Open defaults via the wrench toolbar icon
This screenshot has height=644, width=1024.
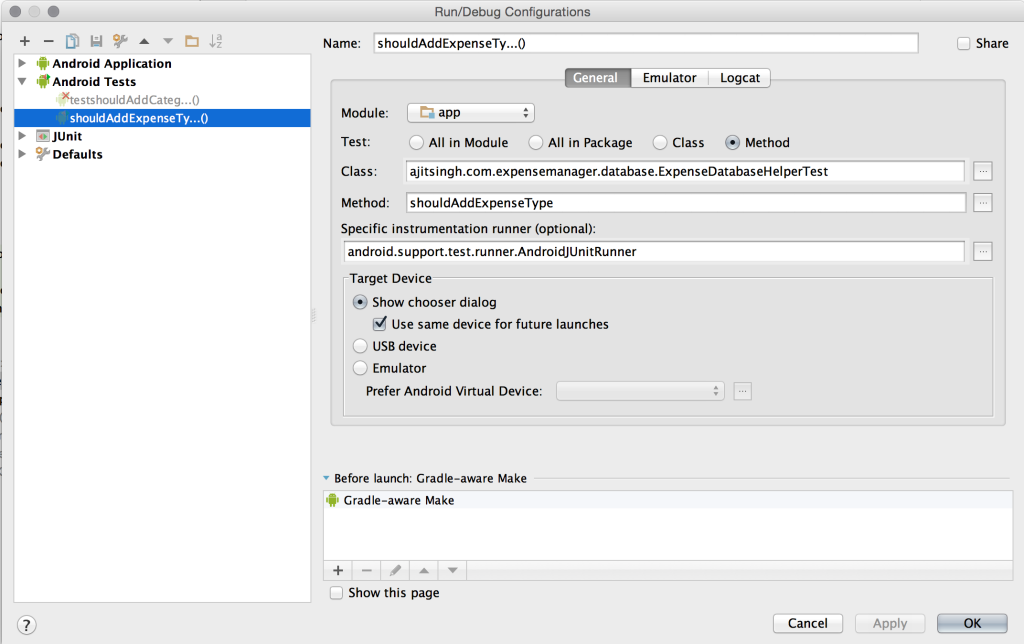pyautogui.click(x=120, y=41)
